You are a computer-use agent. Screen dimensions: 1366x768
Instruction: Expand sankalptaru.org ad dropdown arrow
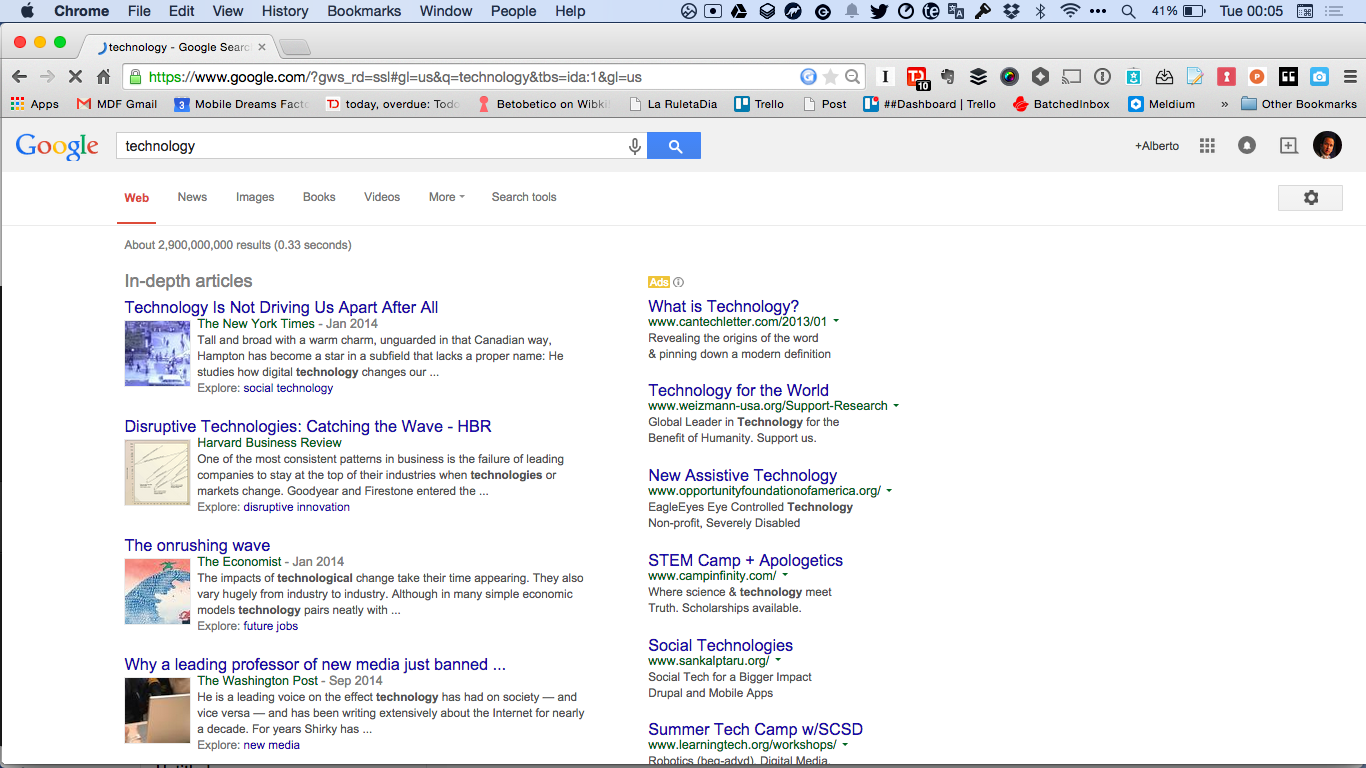click(778, 661)
